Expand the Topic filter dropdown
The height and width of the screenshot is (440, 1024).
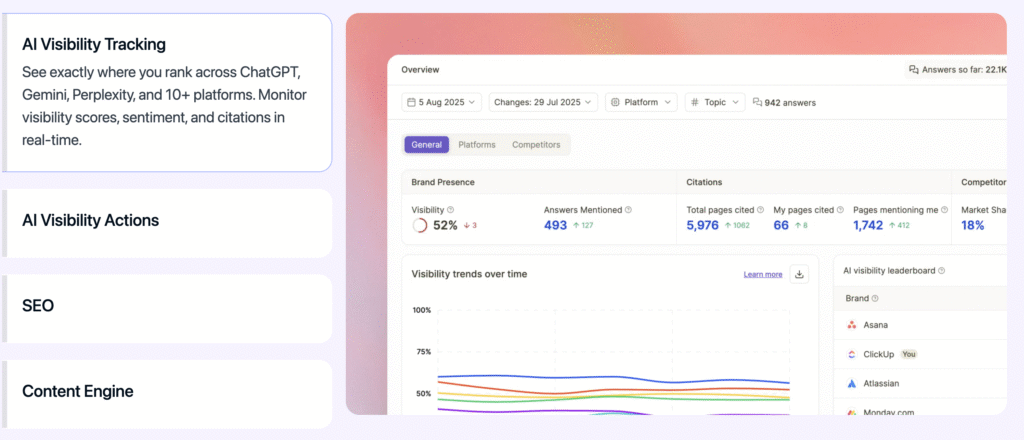click(715, 102)
